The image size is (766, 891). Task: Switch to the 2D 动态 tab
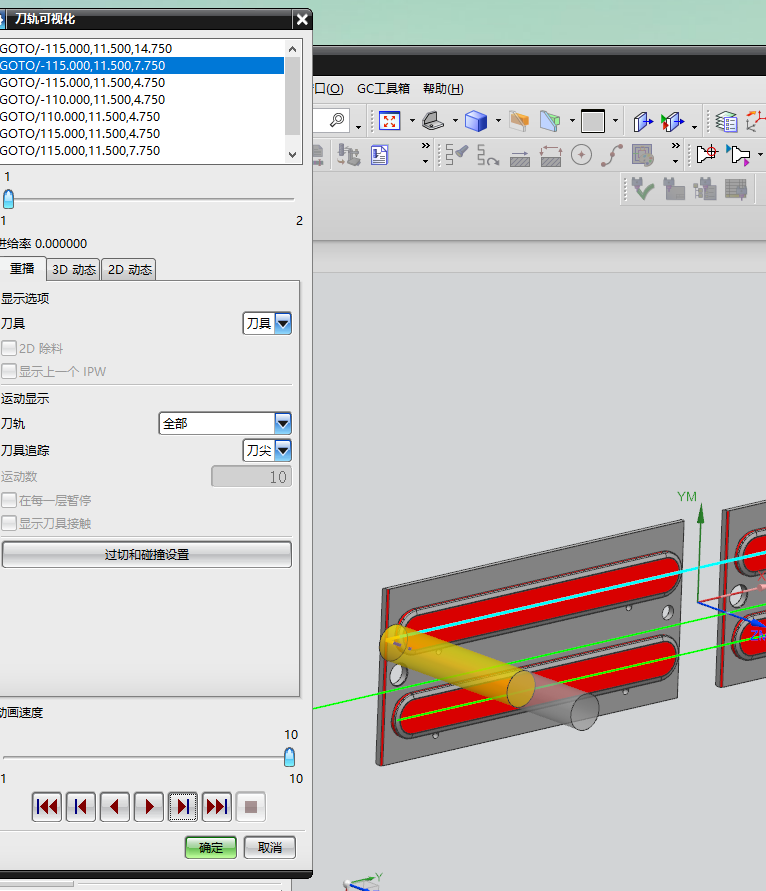click(x=129, y=269)
